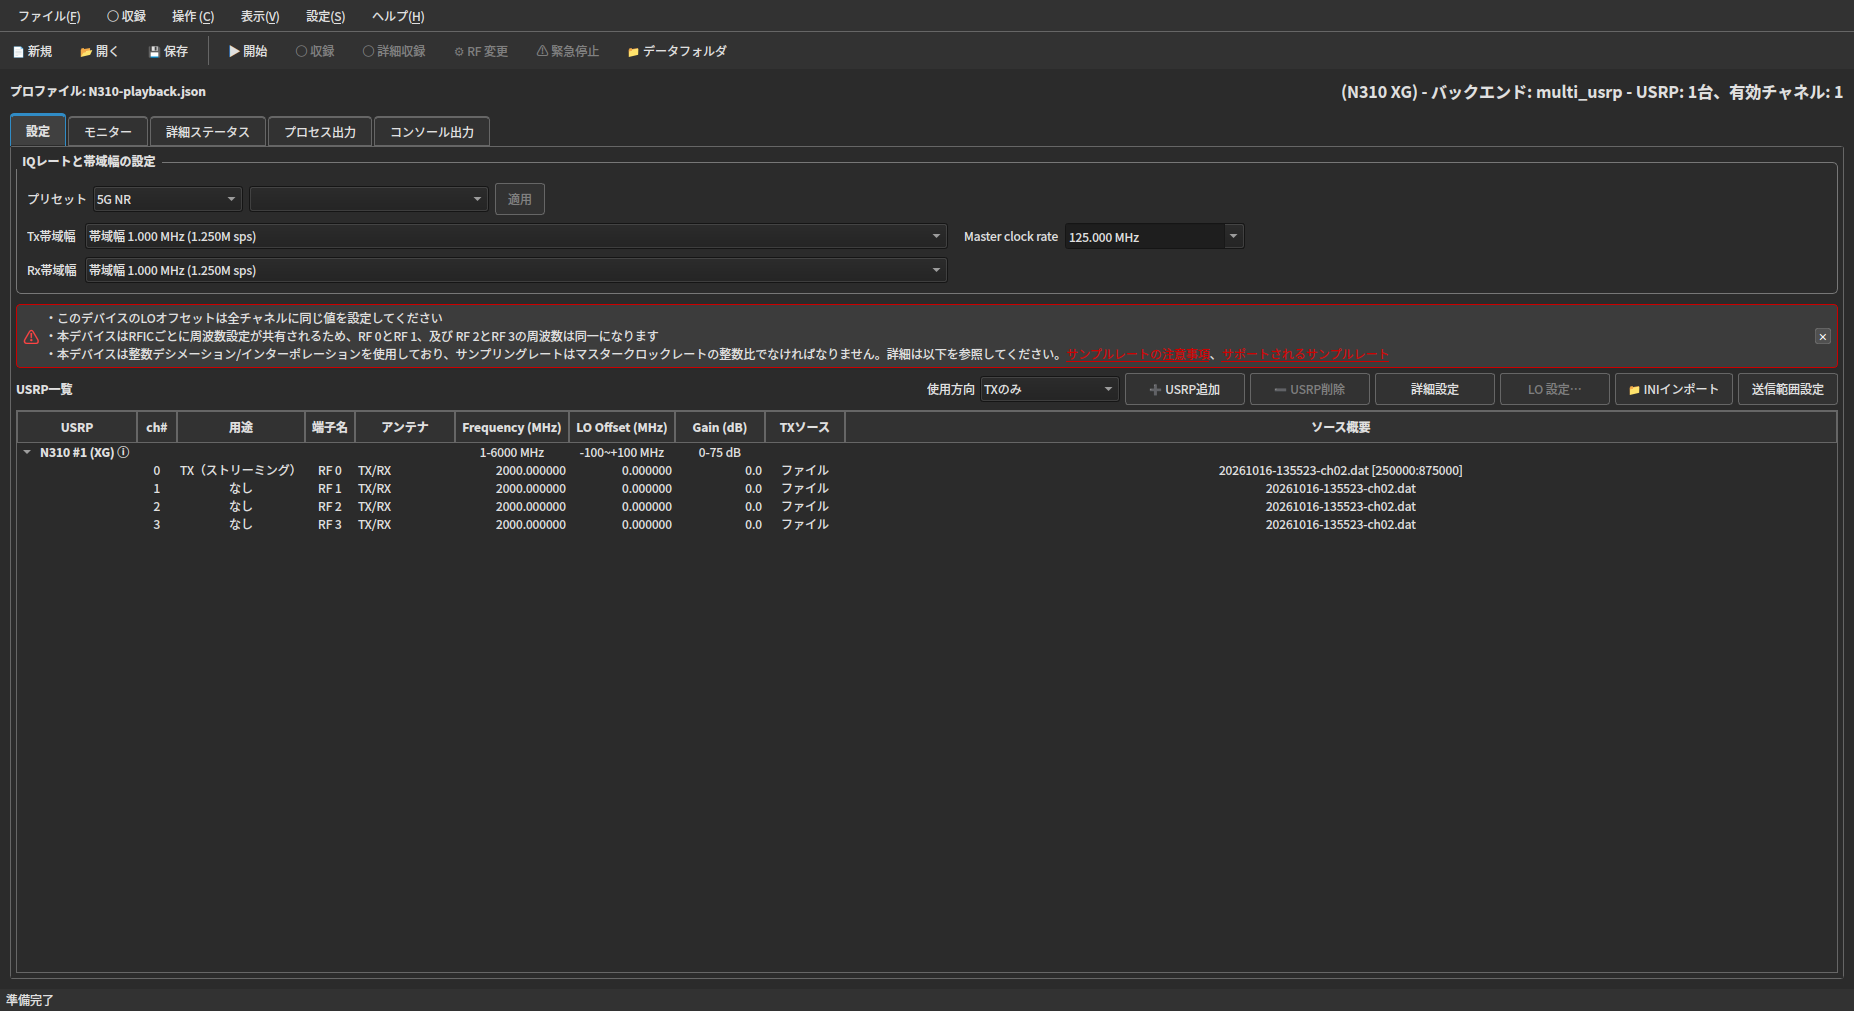This screenshot has height=1011, width=1854.
Task: Open the サポートされるサンプルレート link
Action: [x=1306, y=354]
